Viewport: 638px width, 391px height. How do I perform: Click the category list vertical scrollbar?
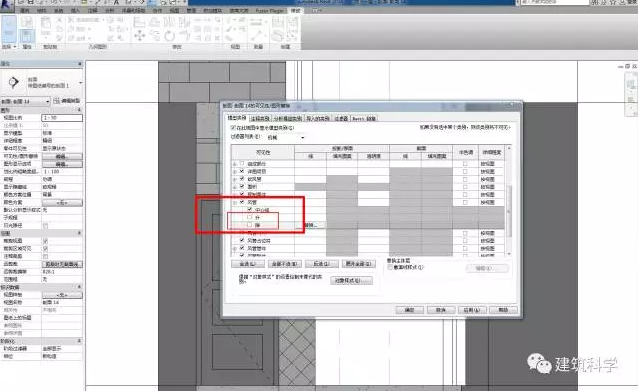508,210
